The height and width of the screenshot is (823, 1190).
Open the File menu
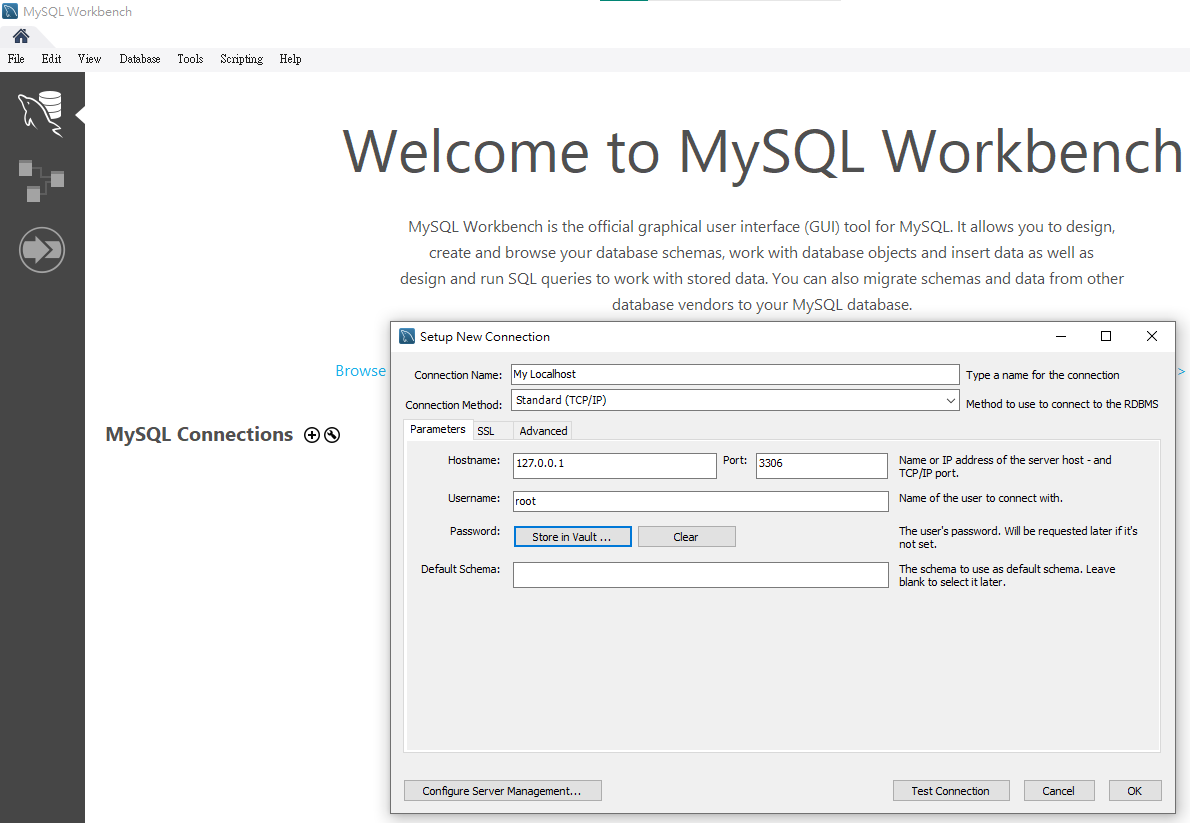tap(16, 59)
